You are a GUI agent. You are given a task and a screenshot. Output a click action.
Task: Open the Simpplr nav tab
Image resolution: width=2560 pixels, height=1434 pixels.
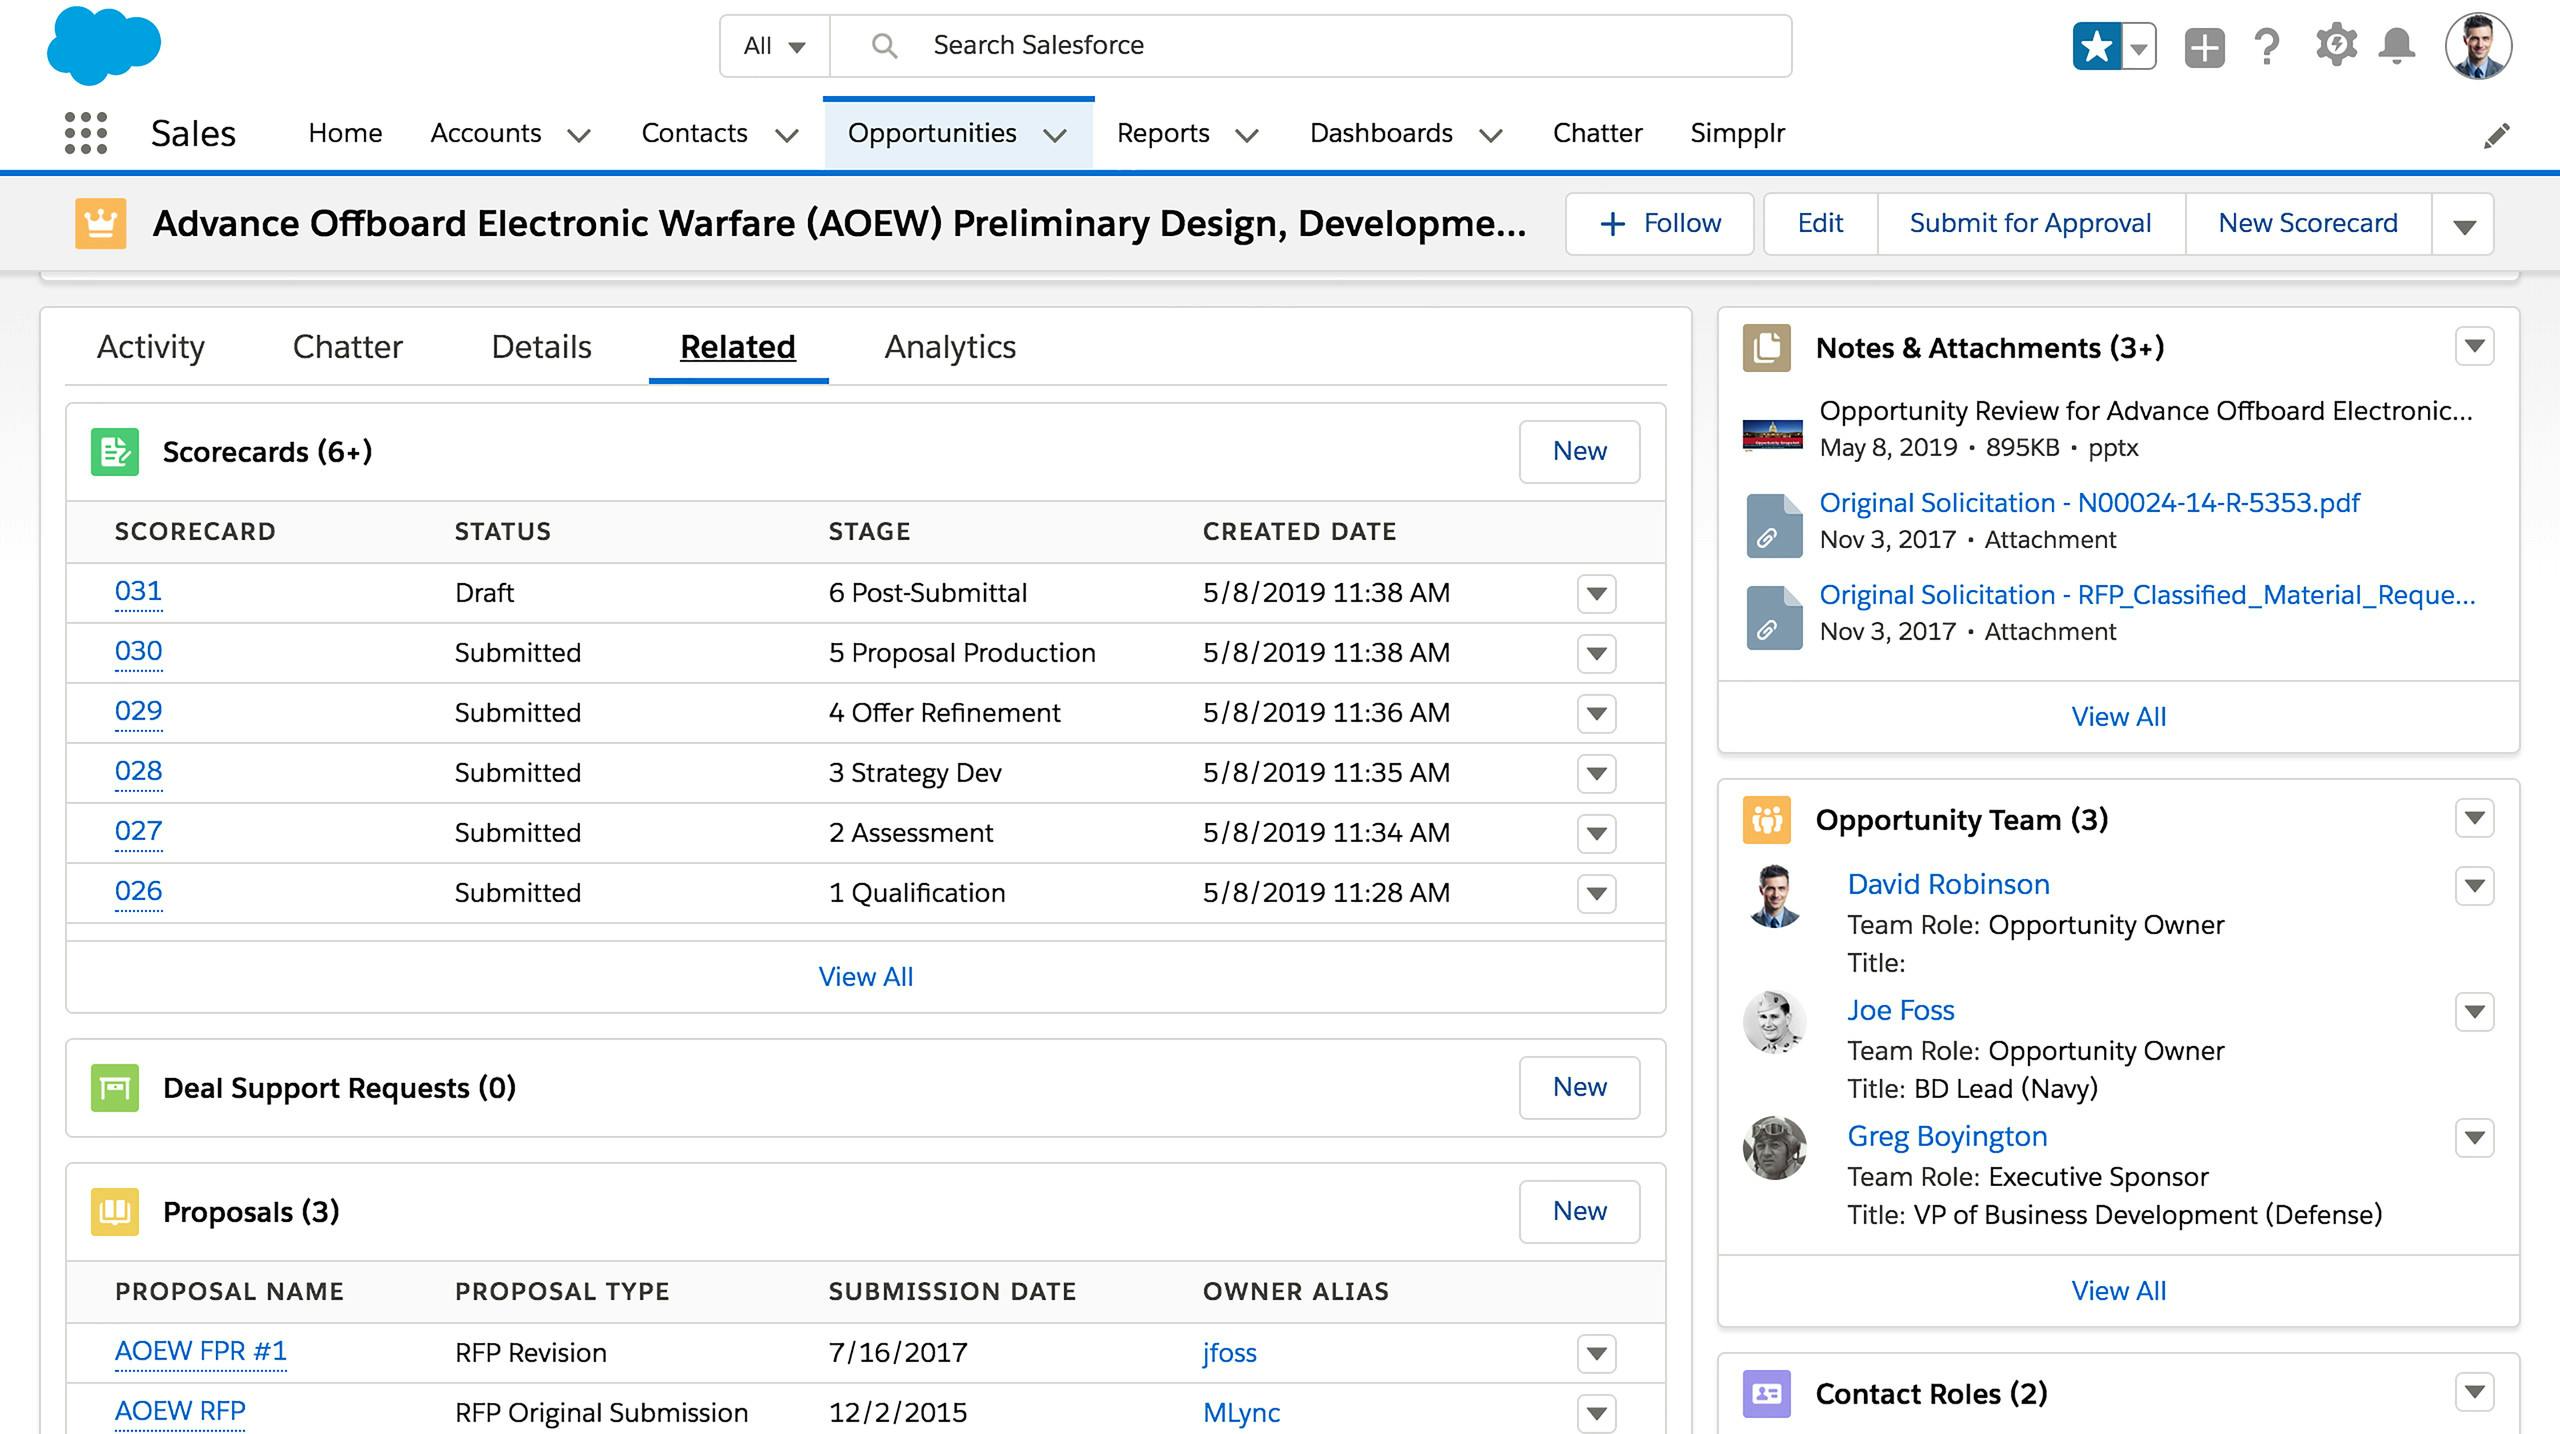click(x=1737, y=134)
